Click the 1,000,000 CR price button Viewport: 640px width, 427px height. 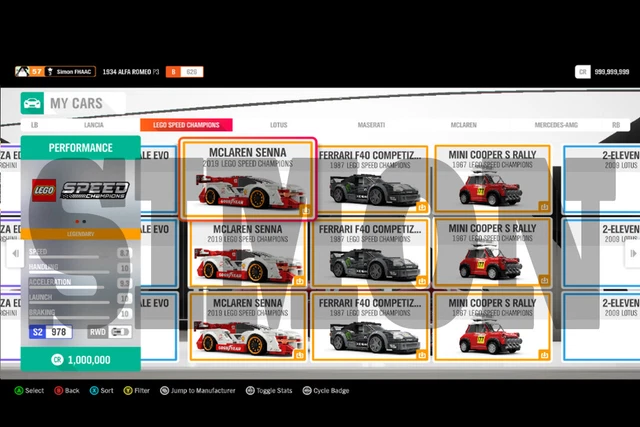click(81, 360)
